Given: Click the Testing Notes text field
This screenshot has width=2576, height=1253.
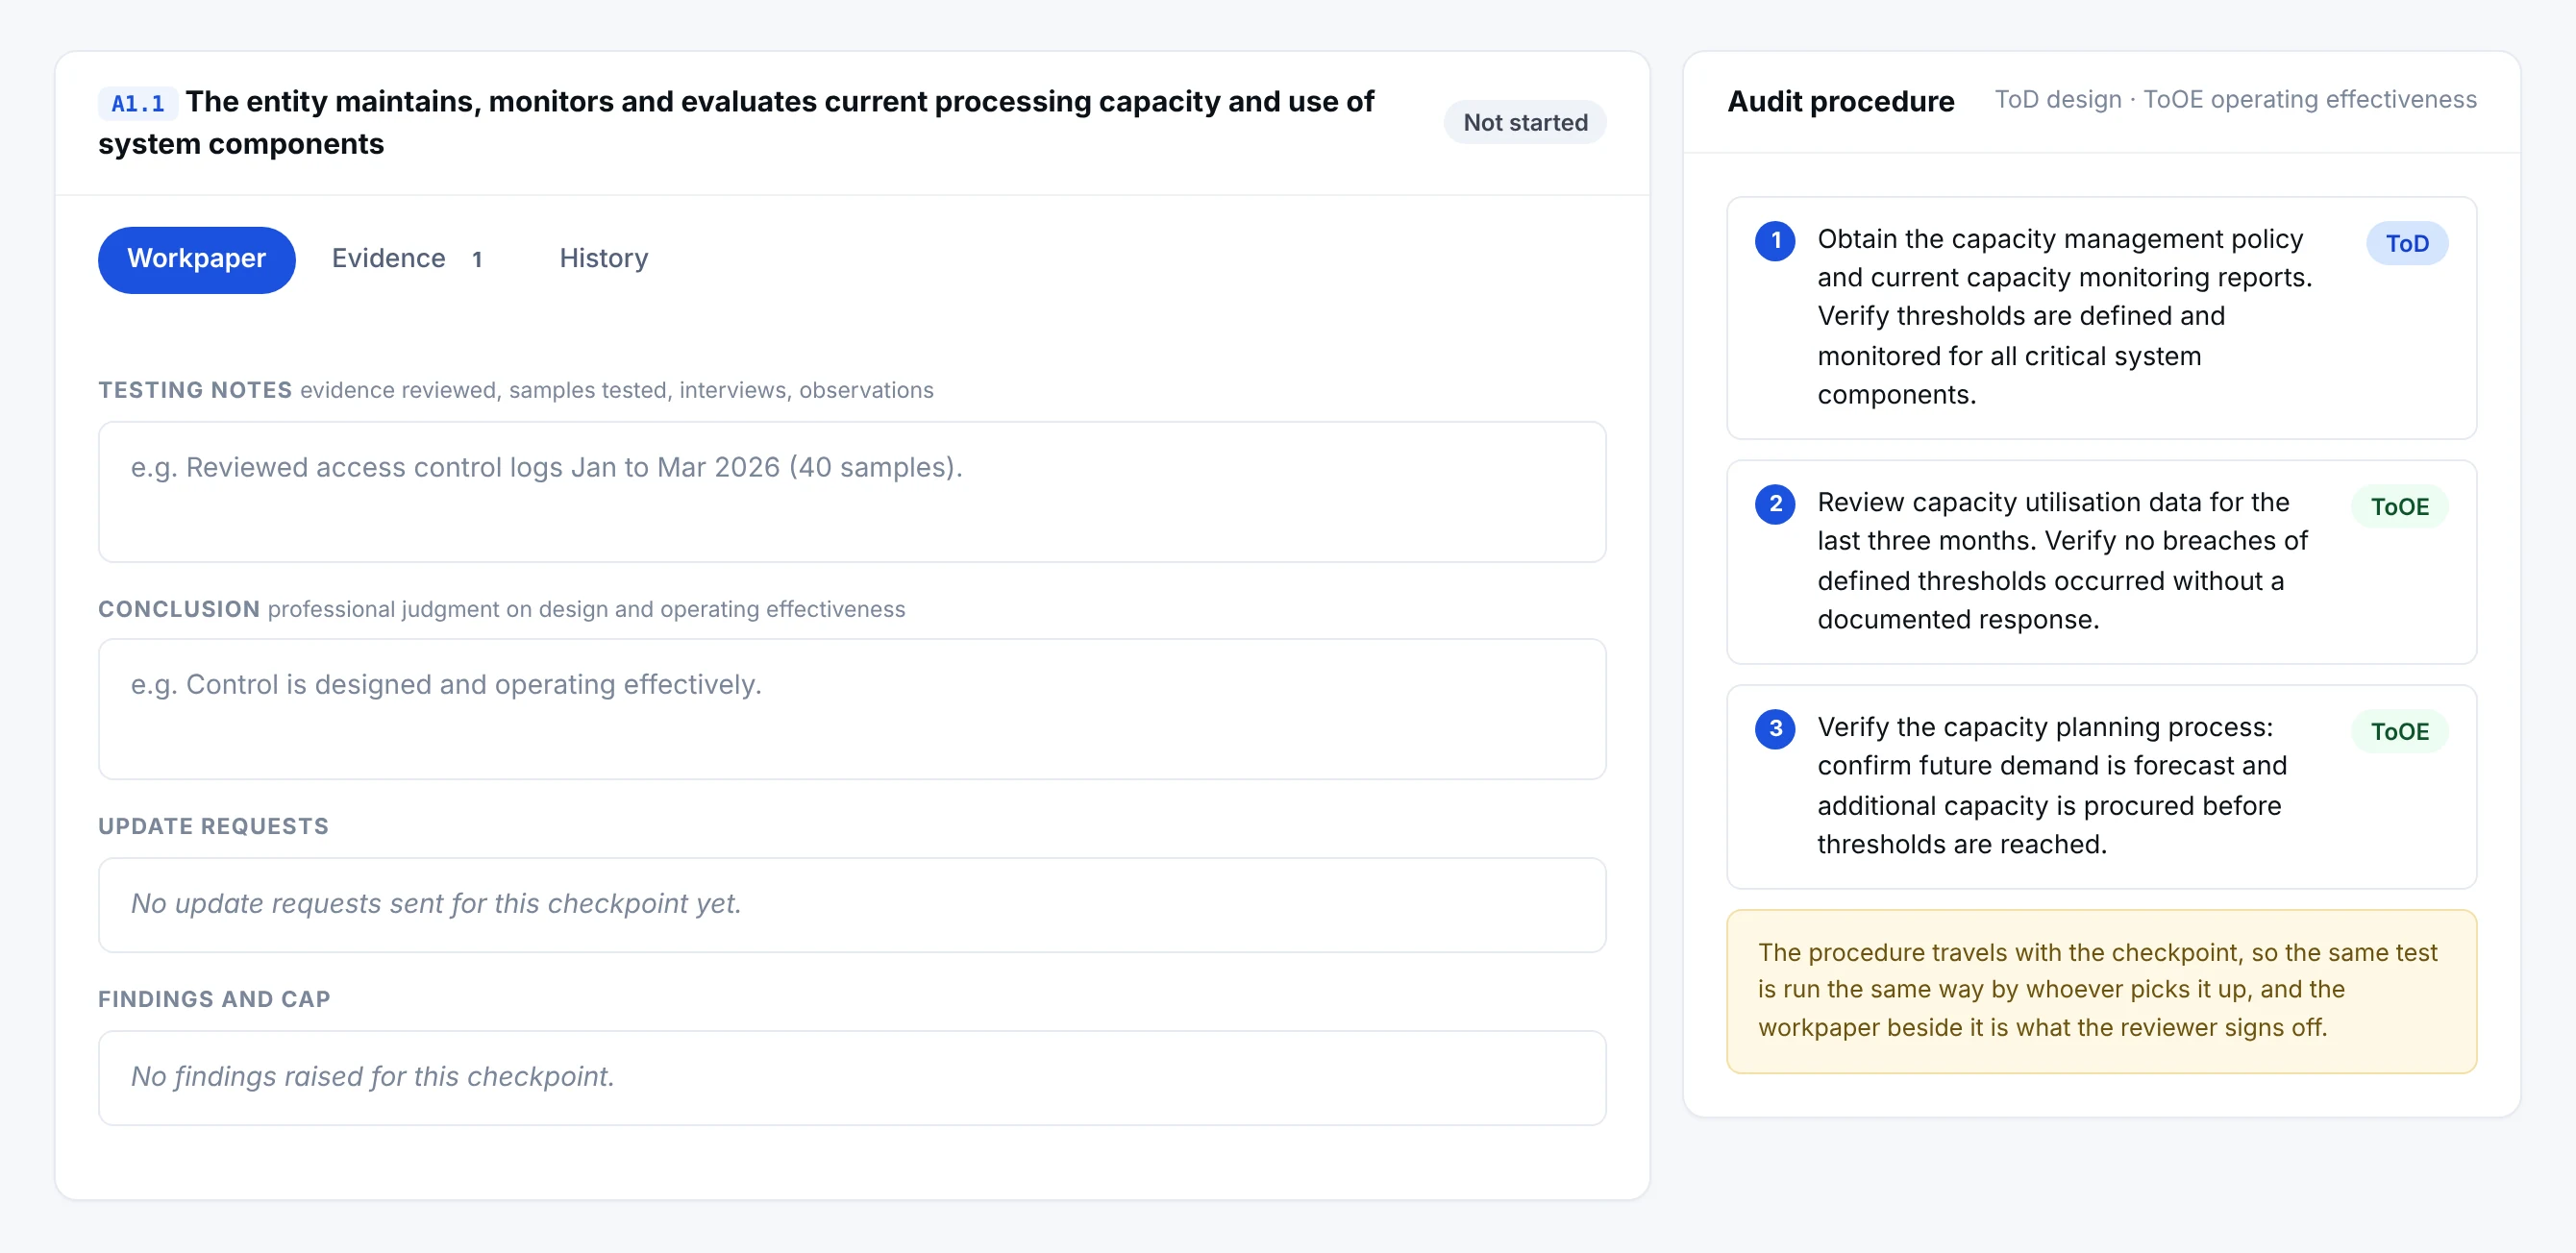Looking at the screenshot, I should [x=852, y=491].
